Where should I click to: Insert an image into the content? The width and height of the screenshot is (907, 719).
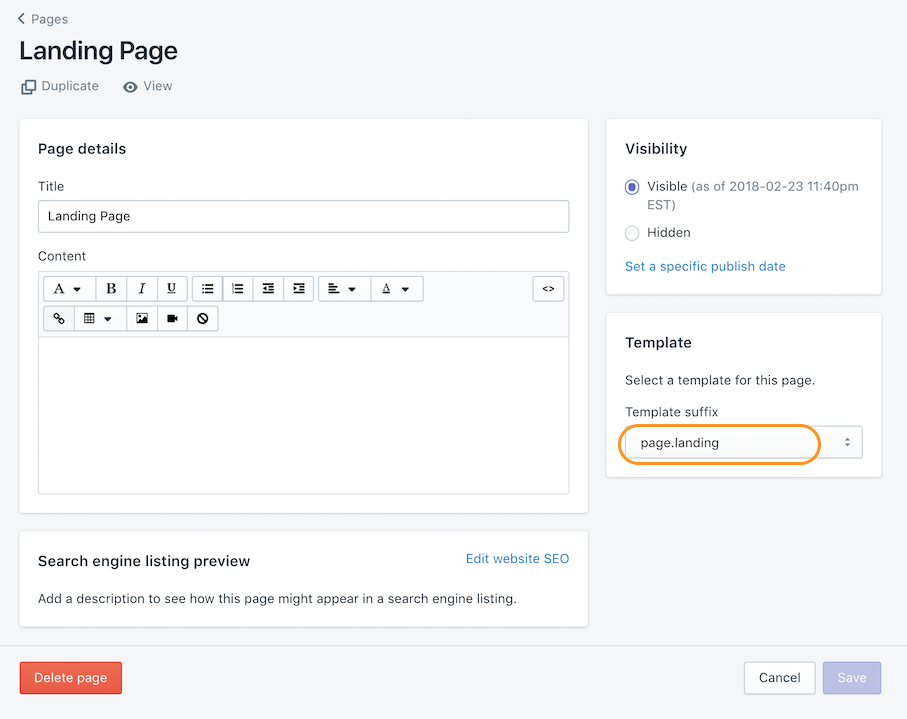coord(142,319)
